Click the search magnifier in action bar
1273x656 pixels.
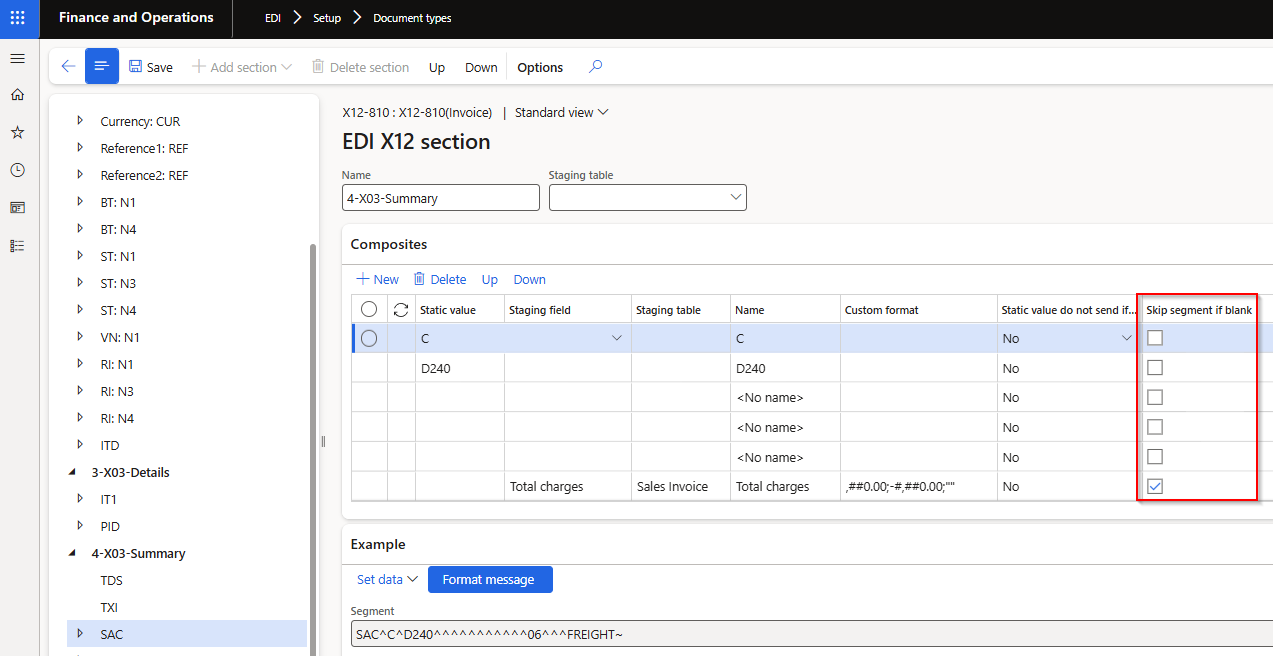pos(595,67)
